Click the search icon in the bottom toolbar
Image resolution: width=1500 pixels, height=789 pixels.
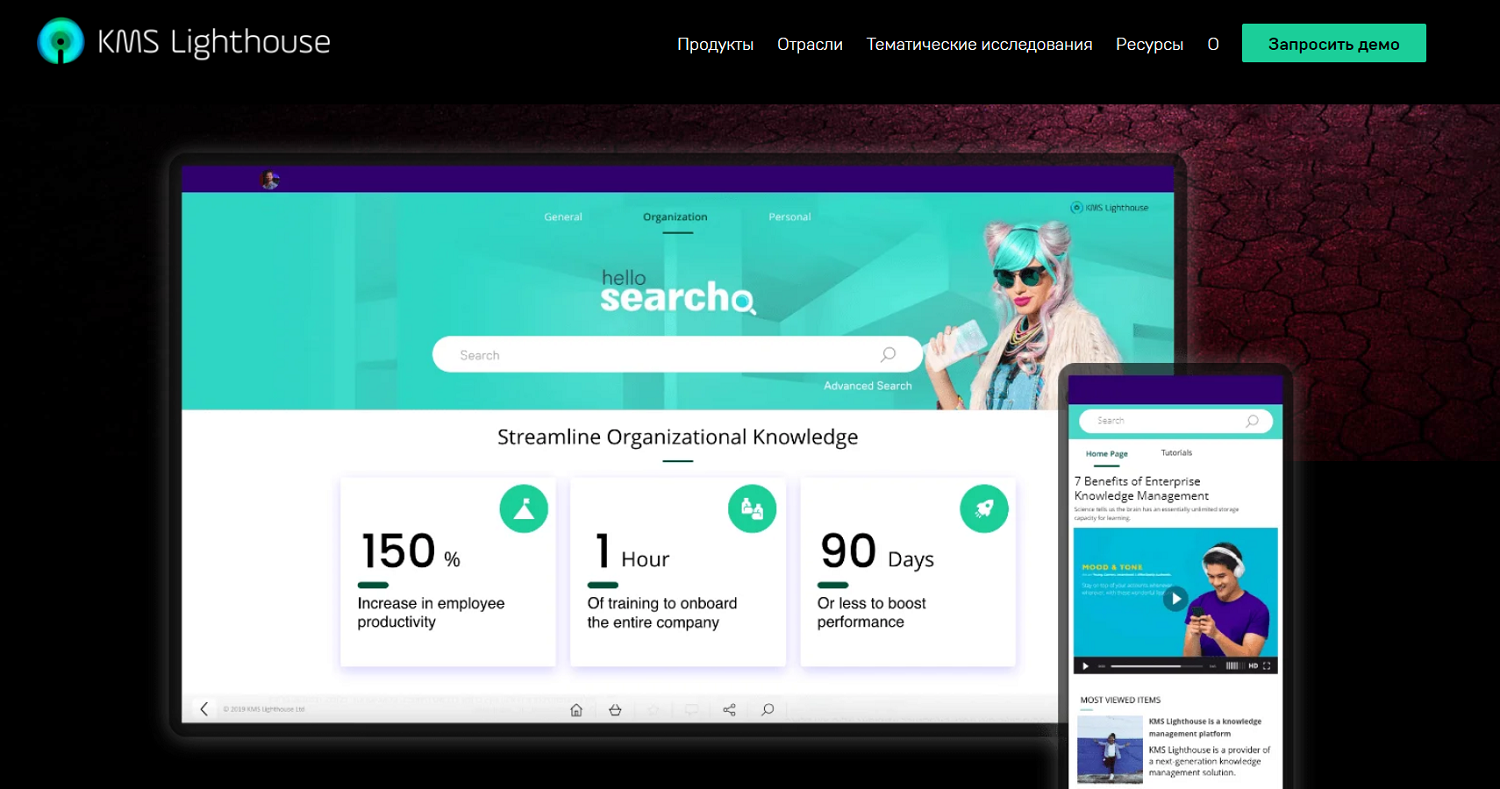point(767,710)
